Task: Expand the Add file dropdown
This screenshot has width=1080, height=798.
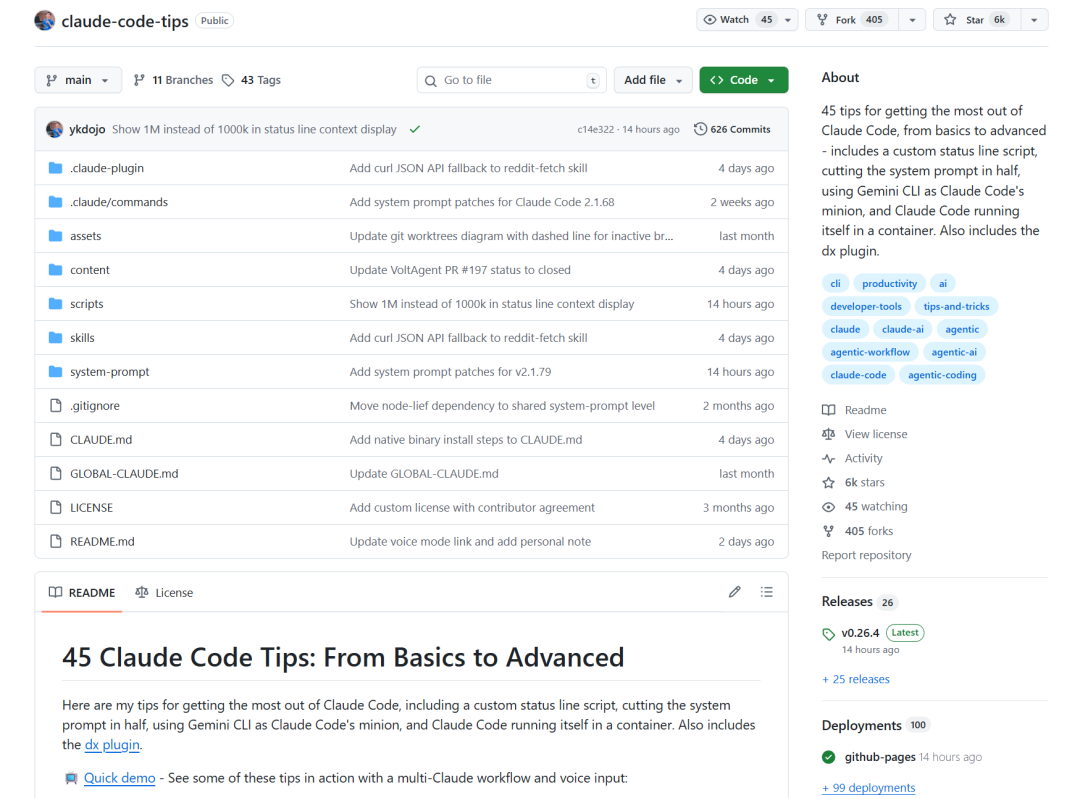Action: pos(653,81)
